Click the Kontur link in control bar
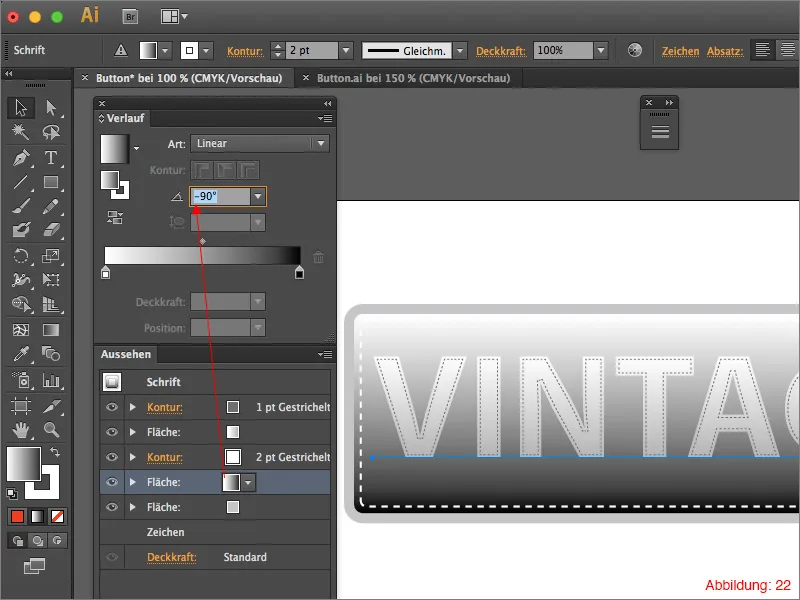 pyautogui.click(x=245, y=51)
